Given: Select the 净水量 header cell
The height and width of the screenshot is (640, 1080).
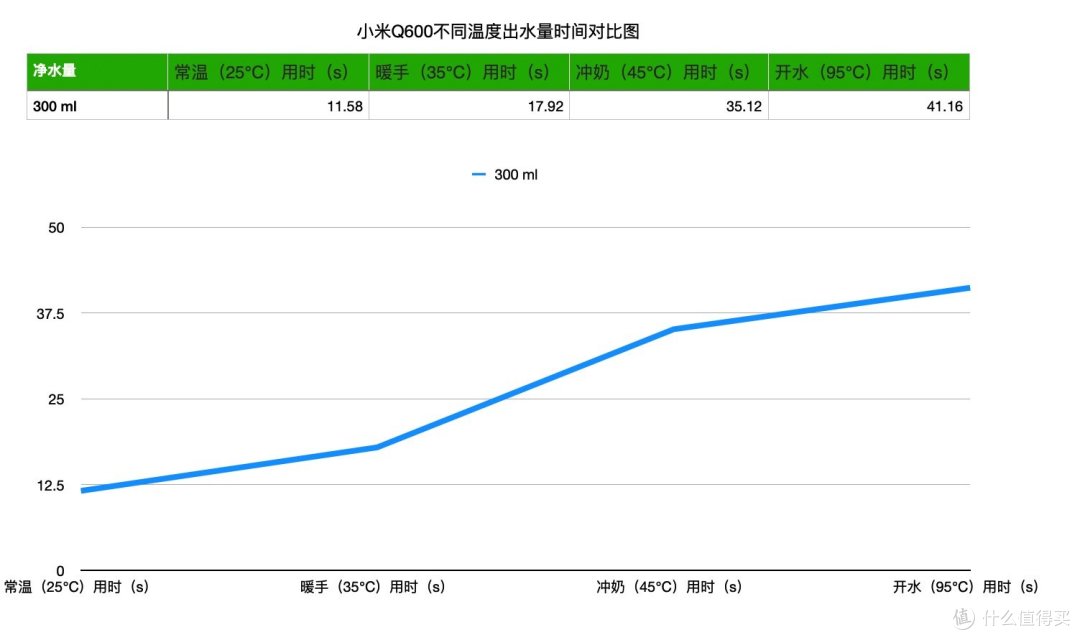Looking at the screenshot, I should (x=97, y=72).
